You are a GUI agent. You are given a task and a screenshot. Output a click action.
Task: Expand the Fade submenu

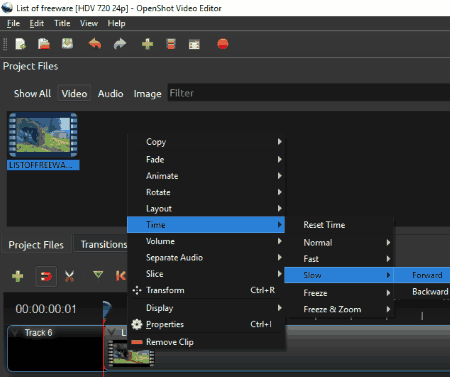coord(206,159)
